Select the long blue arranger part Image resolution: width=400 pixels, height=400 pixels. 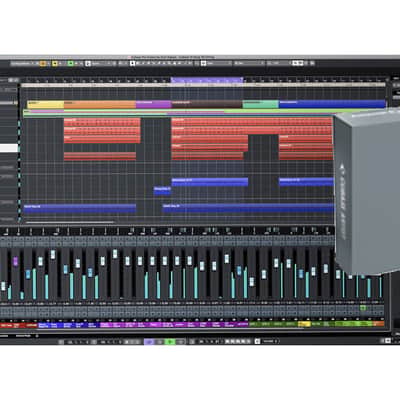[x=332, y=105]
